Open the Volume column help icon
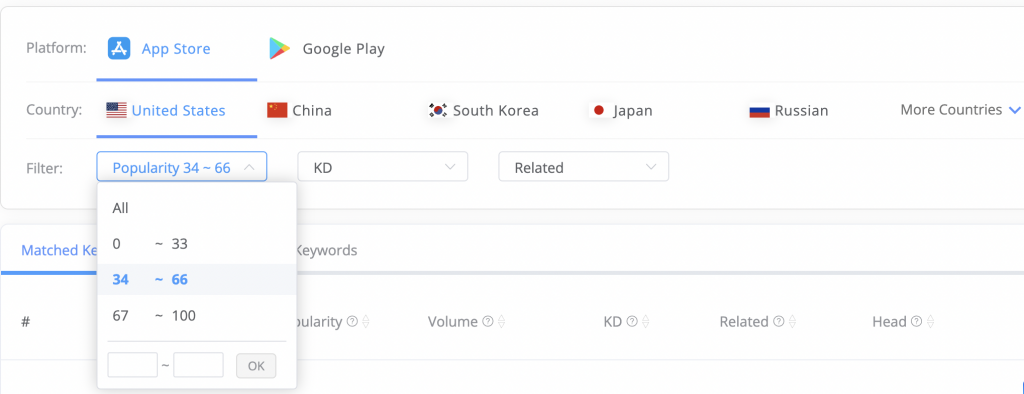The width and height of the screenshot is (1024, 394). click(x=488, y=321)
